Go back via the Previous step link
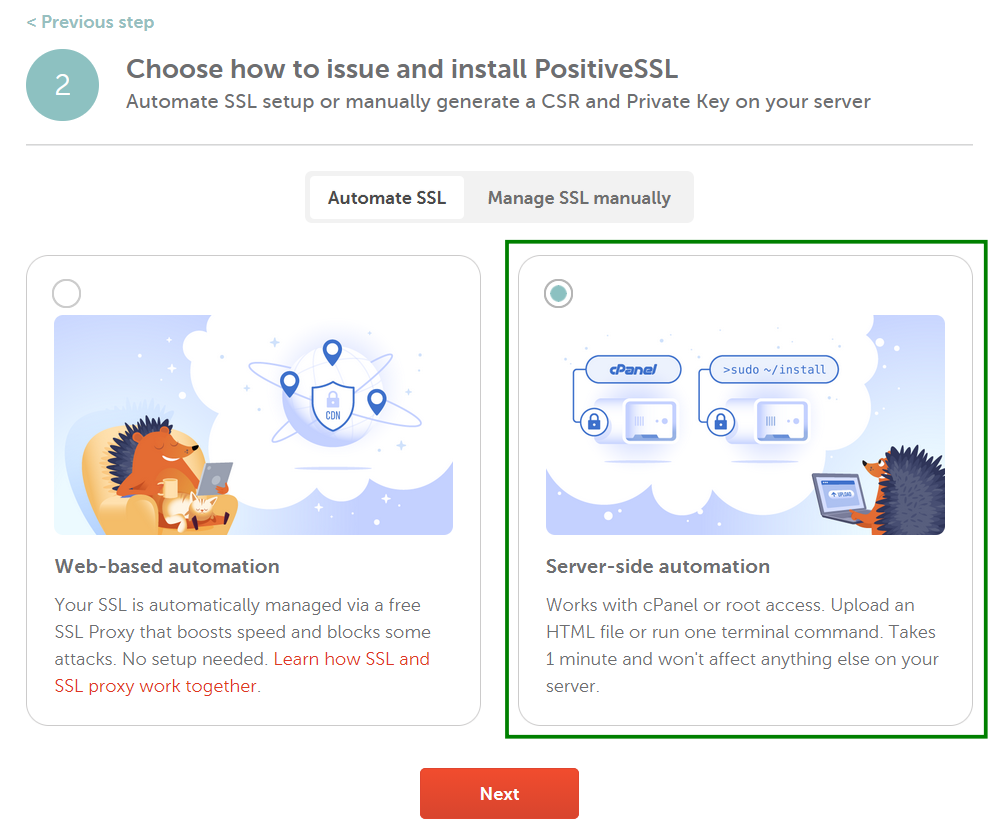 pyautogui.click(x=90, y=21)
